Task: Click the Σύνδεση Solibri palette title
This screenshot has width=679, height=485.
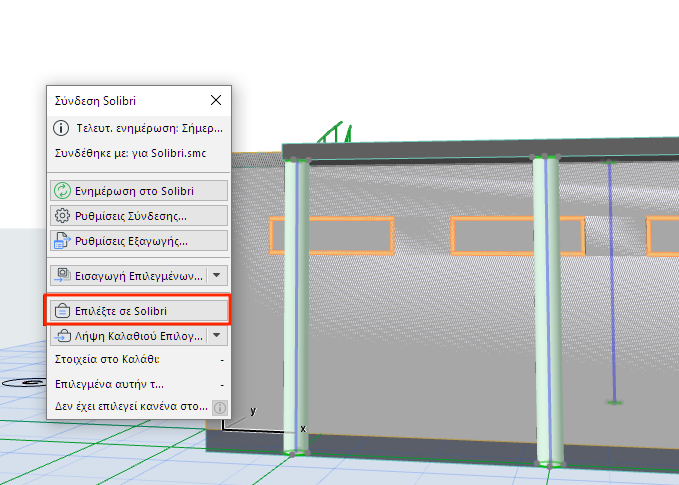Action: [95, 101]
